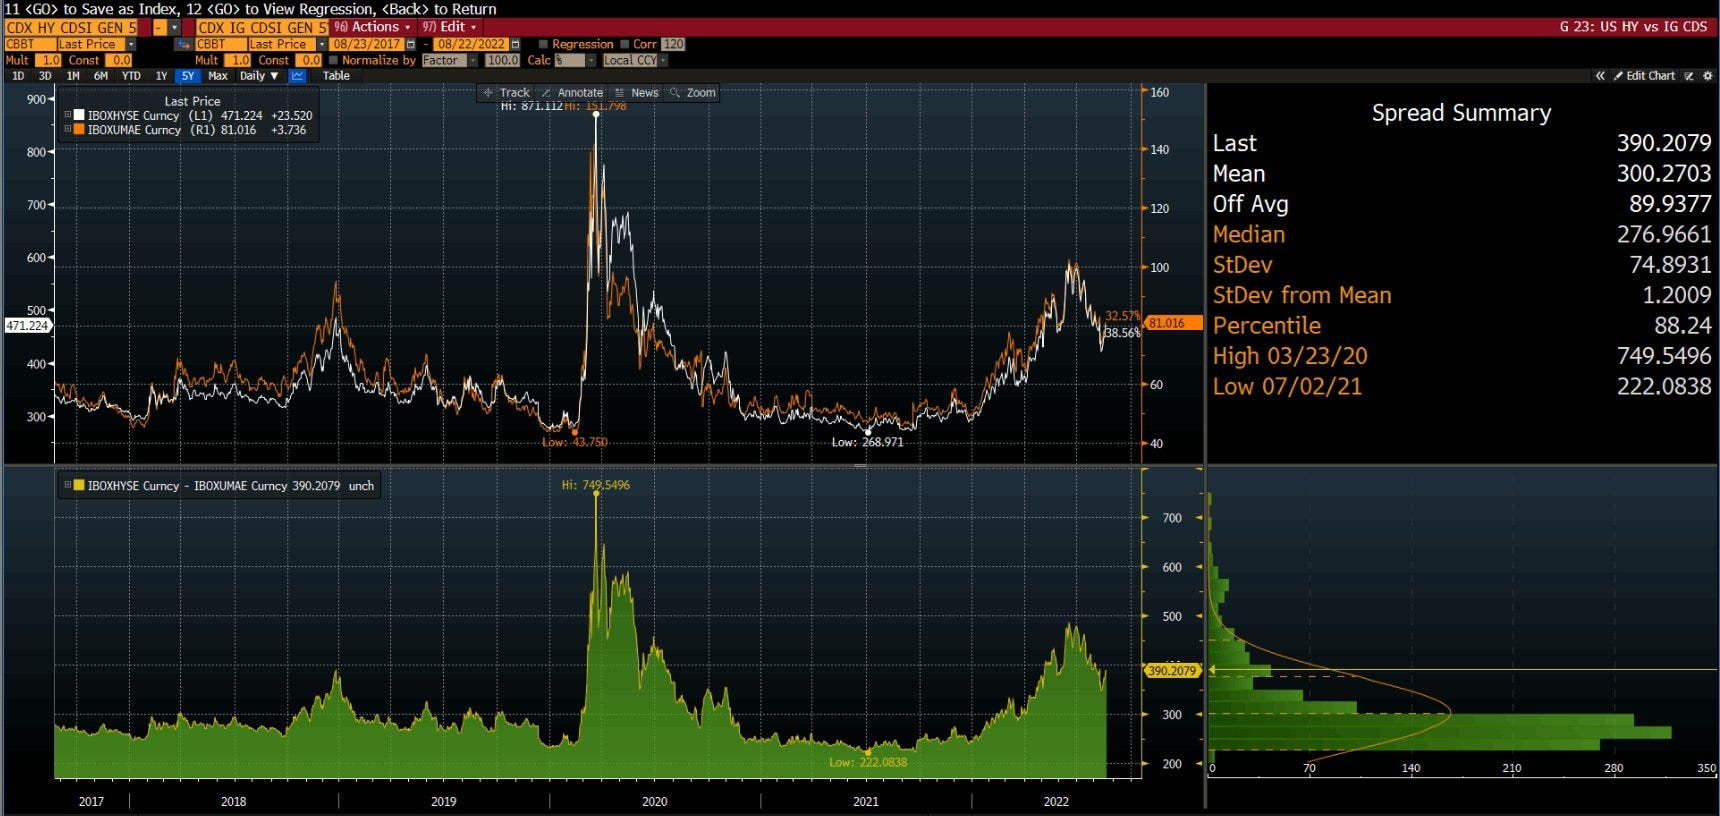
Task: Open second security Last Price dropdown
Action: tap(322, 44)
